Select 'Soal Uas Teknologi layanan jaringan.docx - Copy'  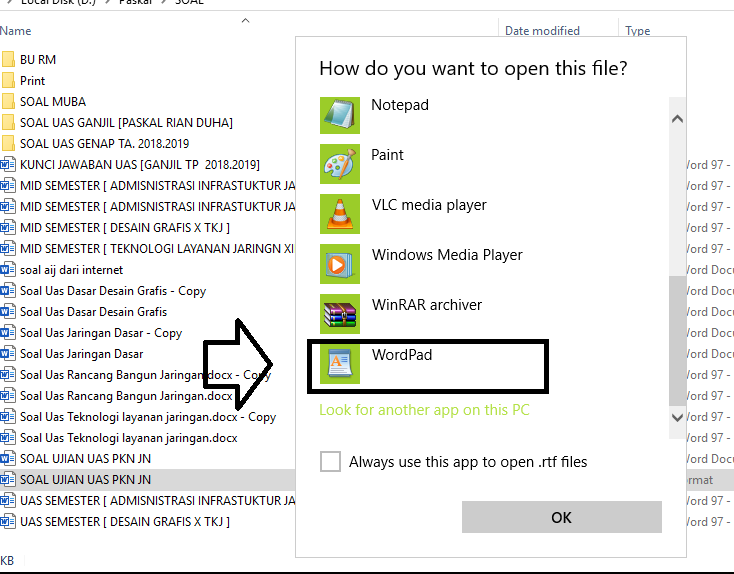(x=148, y=417)
